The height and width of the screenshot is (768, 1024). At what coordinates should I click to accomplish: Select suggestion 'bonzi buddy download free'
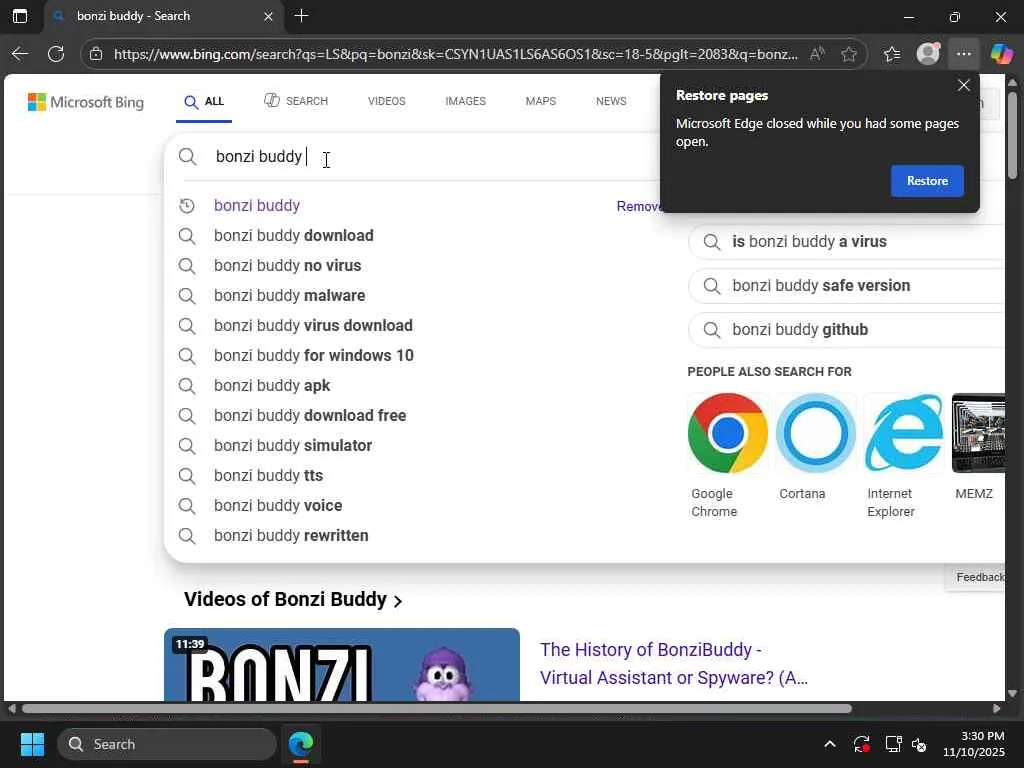310,416
